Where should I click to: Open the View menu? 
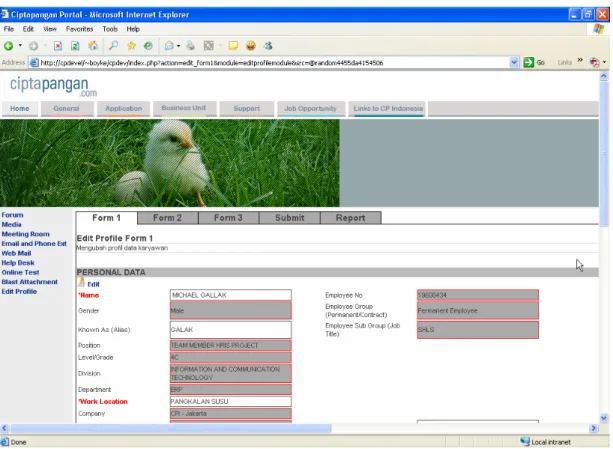point(50,29)
